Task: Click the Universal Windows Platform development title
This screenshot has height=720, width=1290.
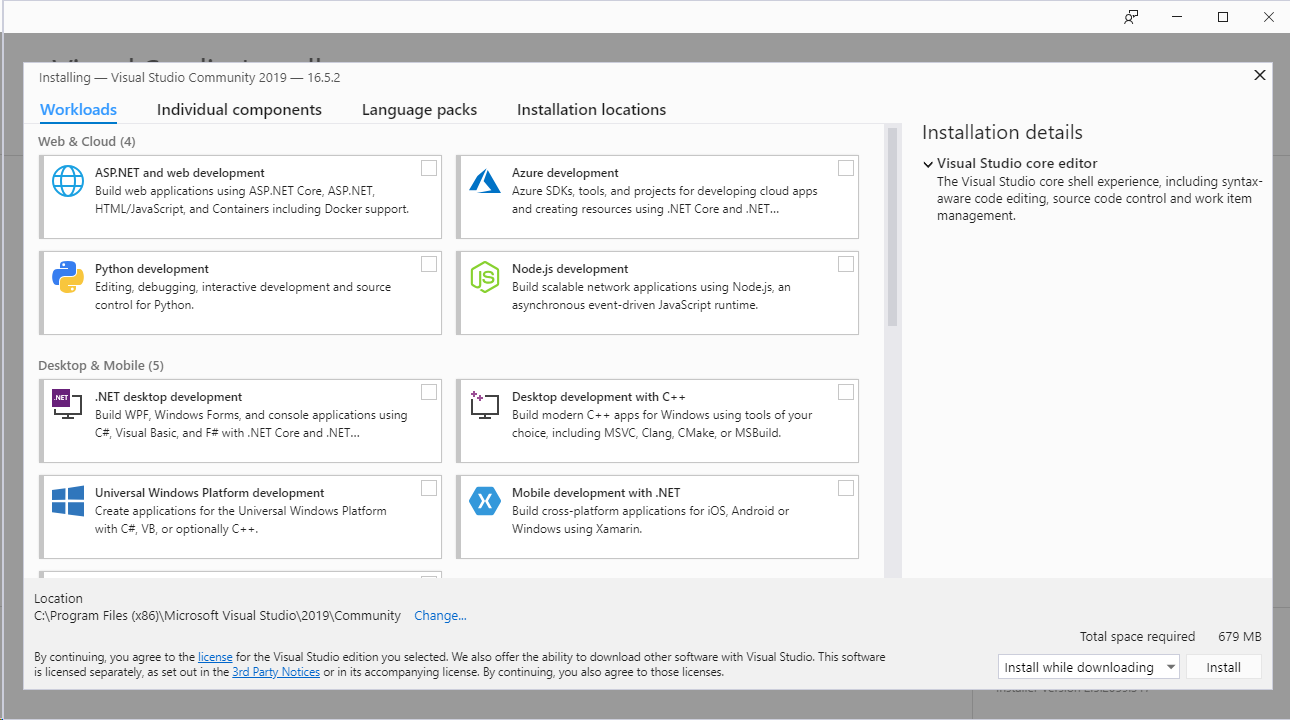Action: pyautogui.click(x=210, y=493)
